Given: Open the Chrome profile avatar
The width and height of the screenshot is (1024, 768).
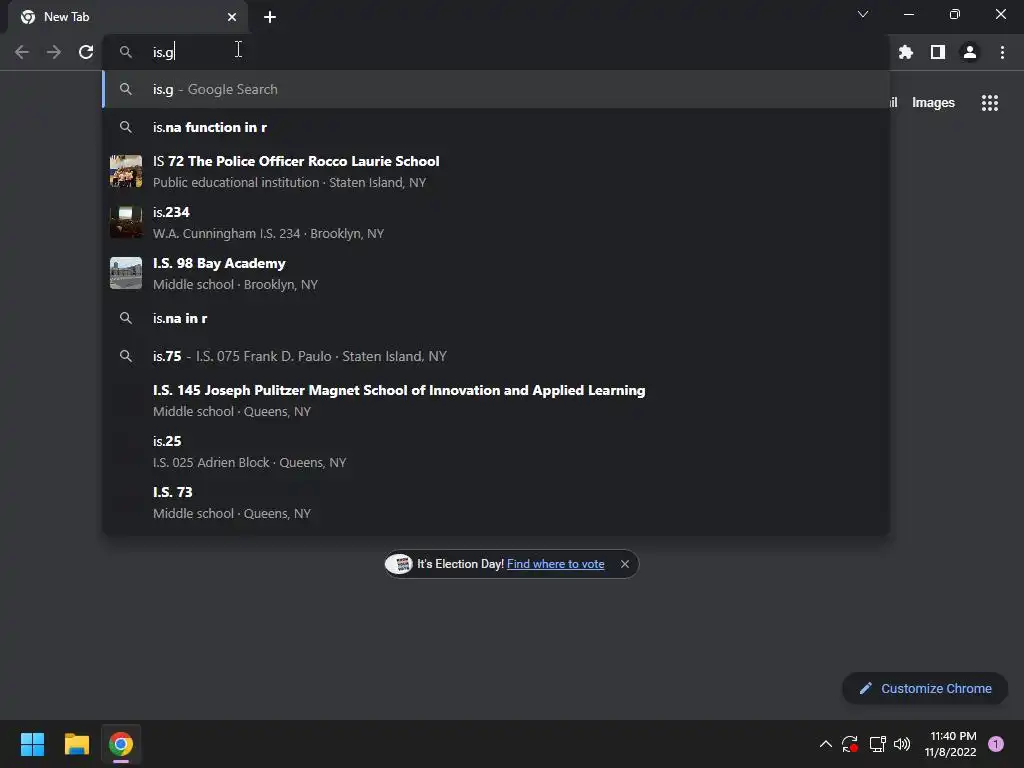Looking at the screenshot, I should point(970,52).
